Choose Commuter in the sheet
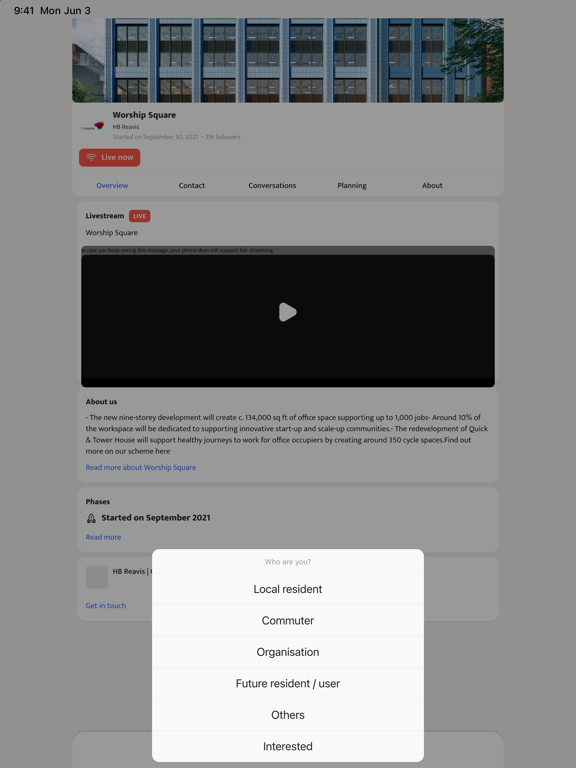This screenshot has height=768, width=576. tap(288, 621)
